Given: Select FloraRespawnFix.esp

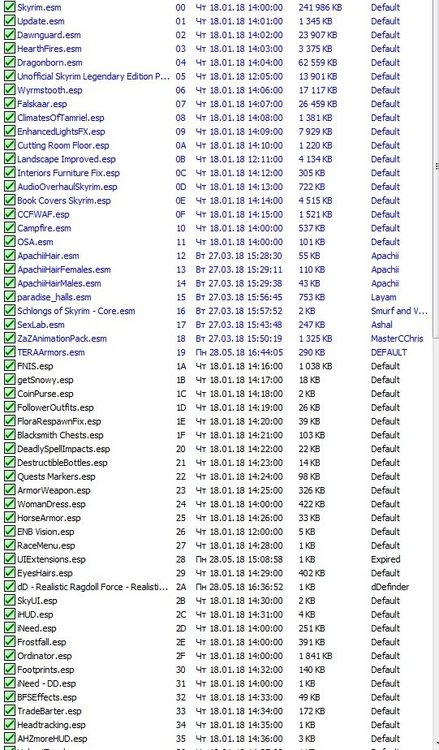Looking at the screenshot, I should [59, 421].
